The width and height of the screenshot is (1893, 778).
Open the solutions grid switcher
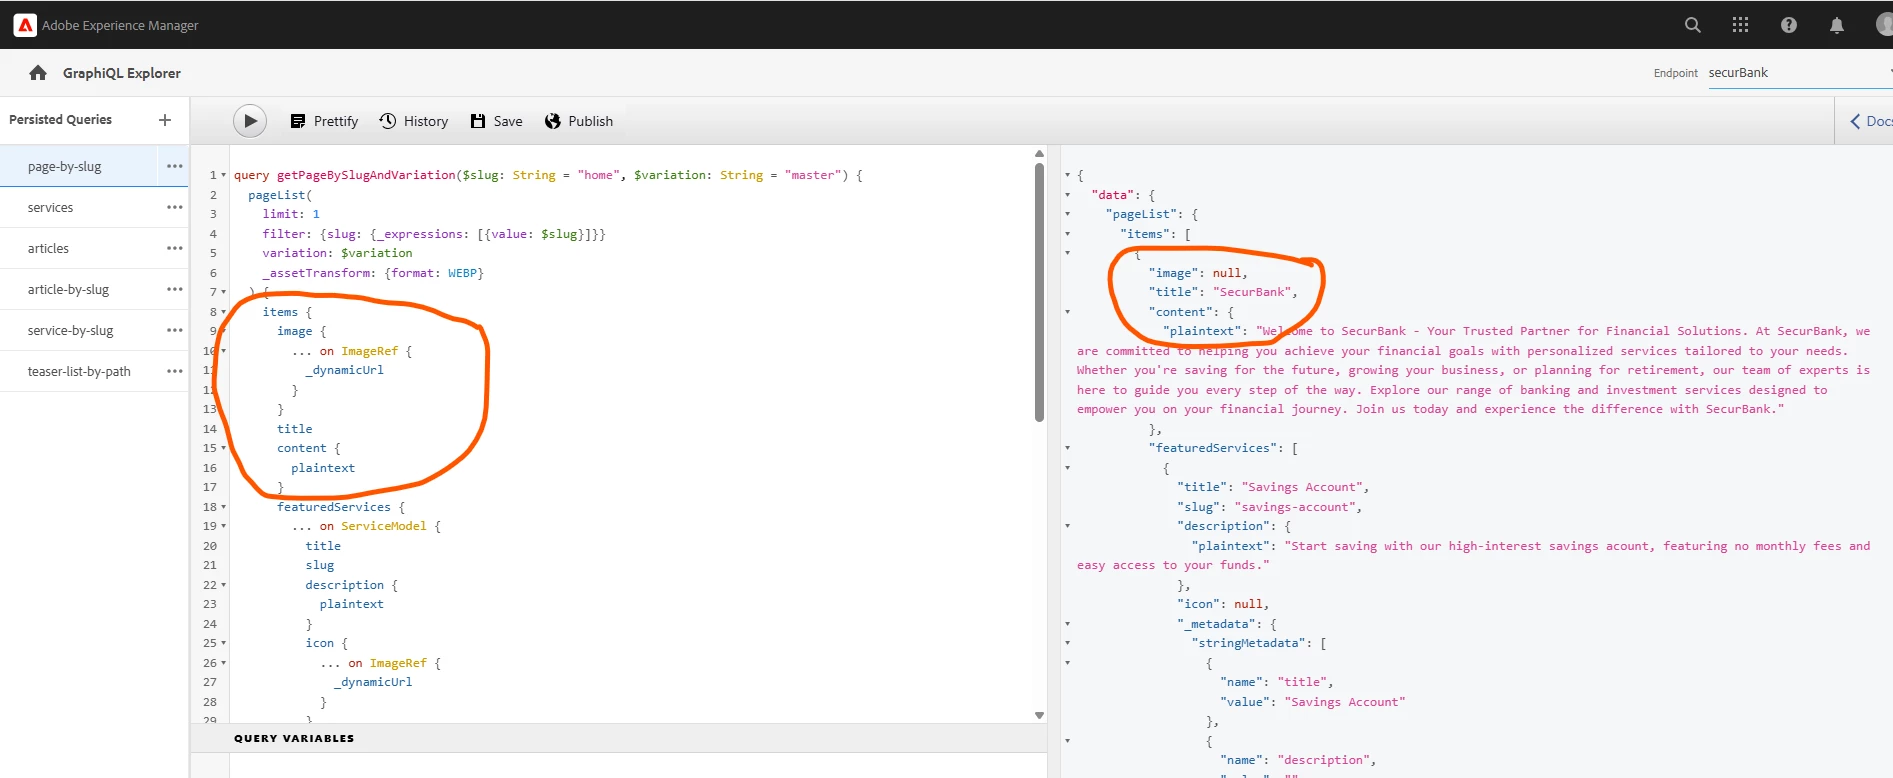coord(1740,25)
